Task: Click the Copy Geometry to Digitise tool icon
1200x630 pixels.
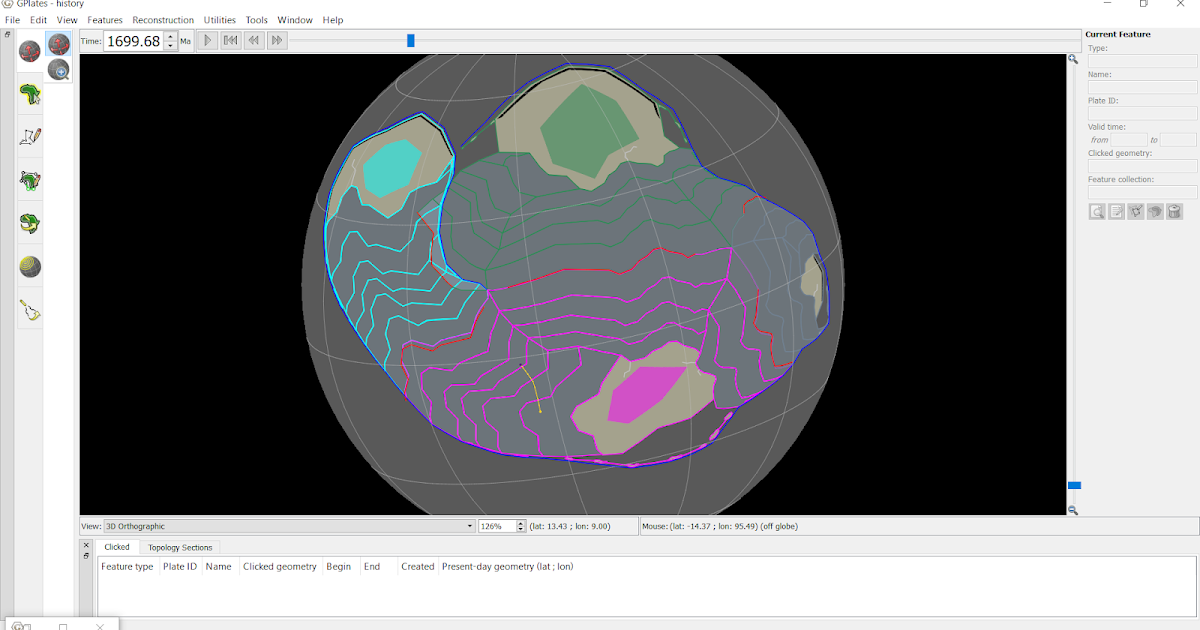Action: 1136,211
